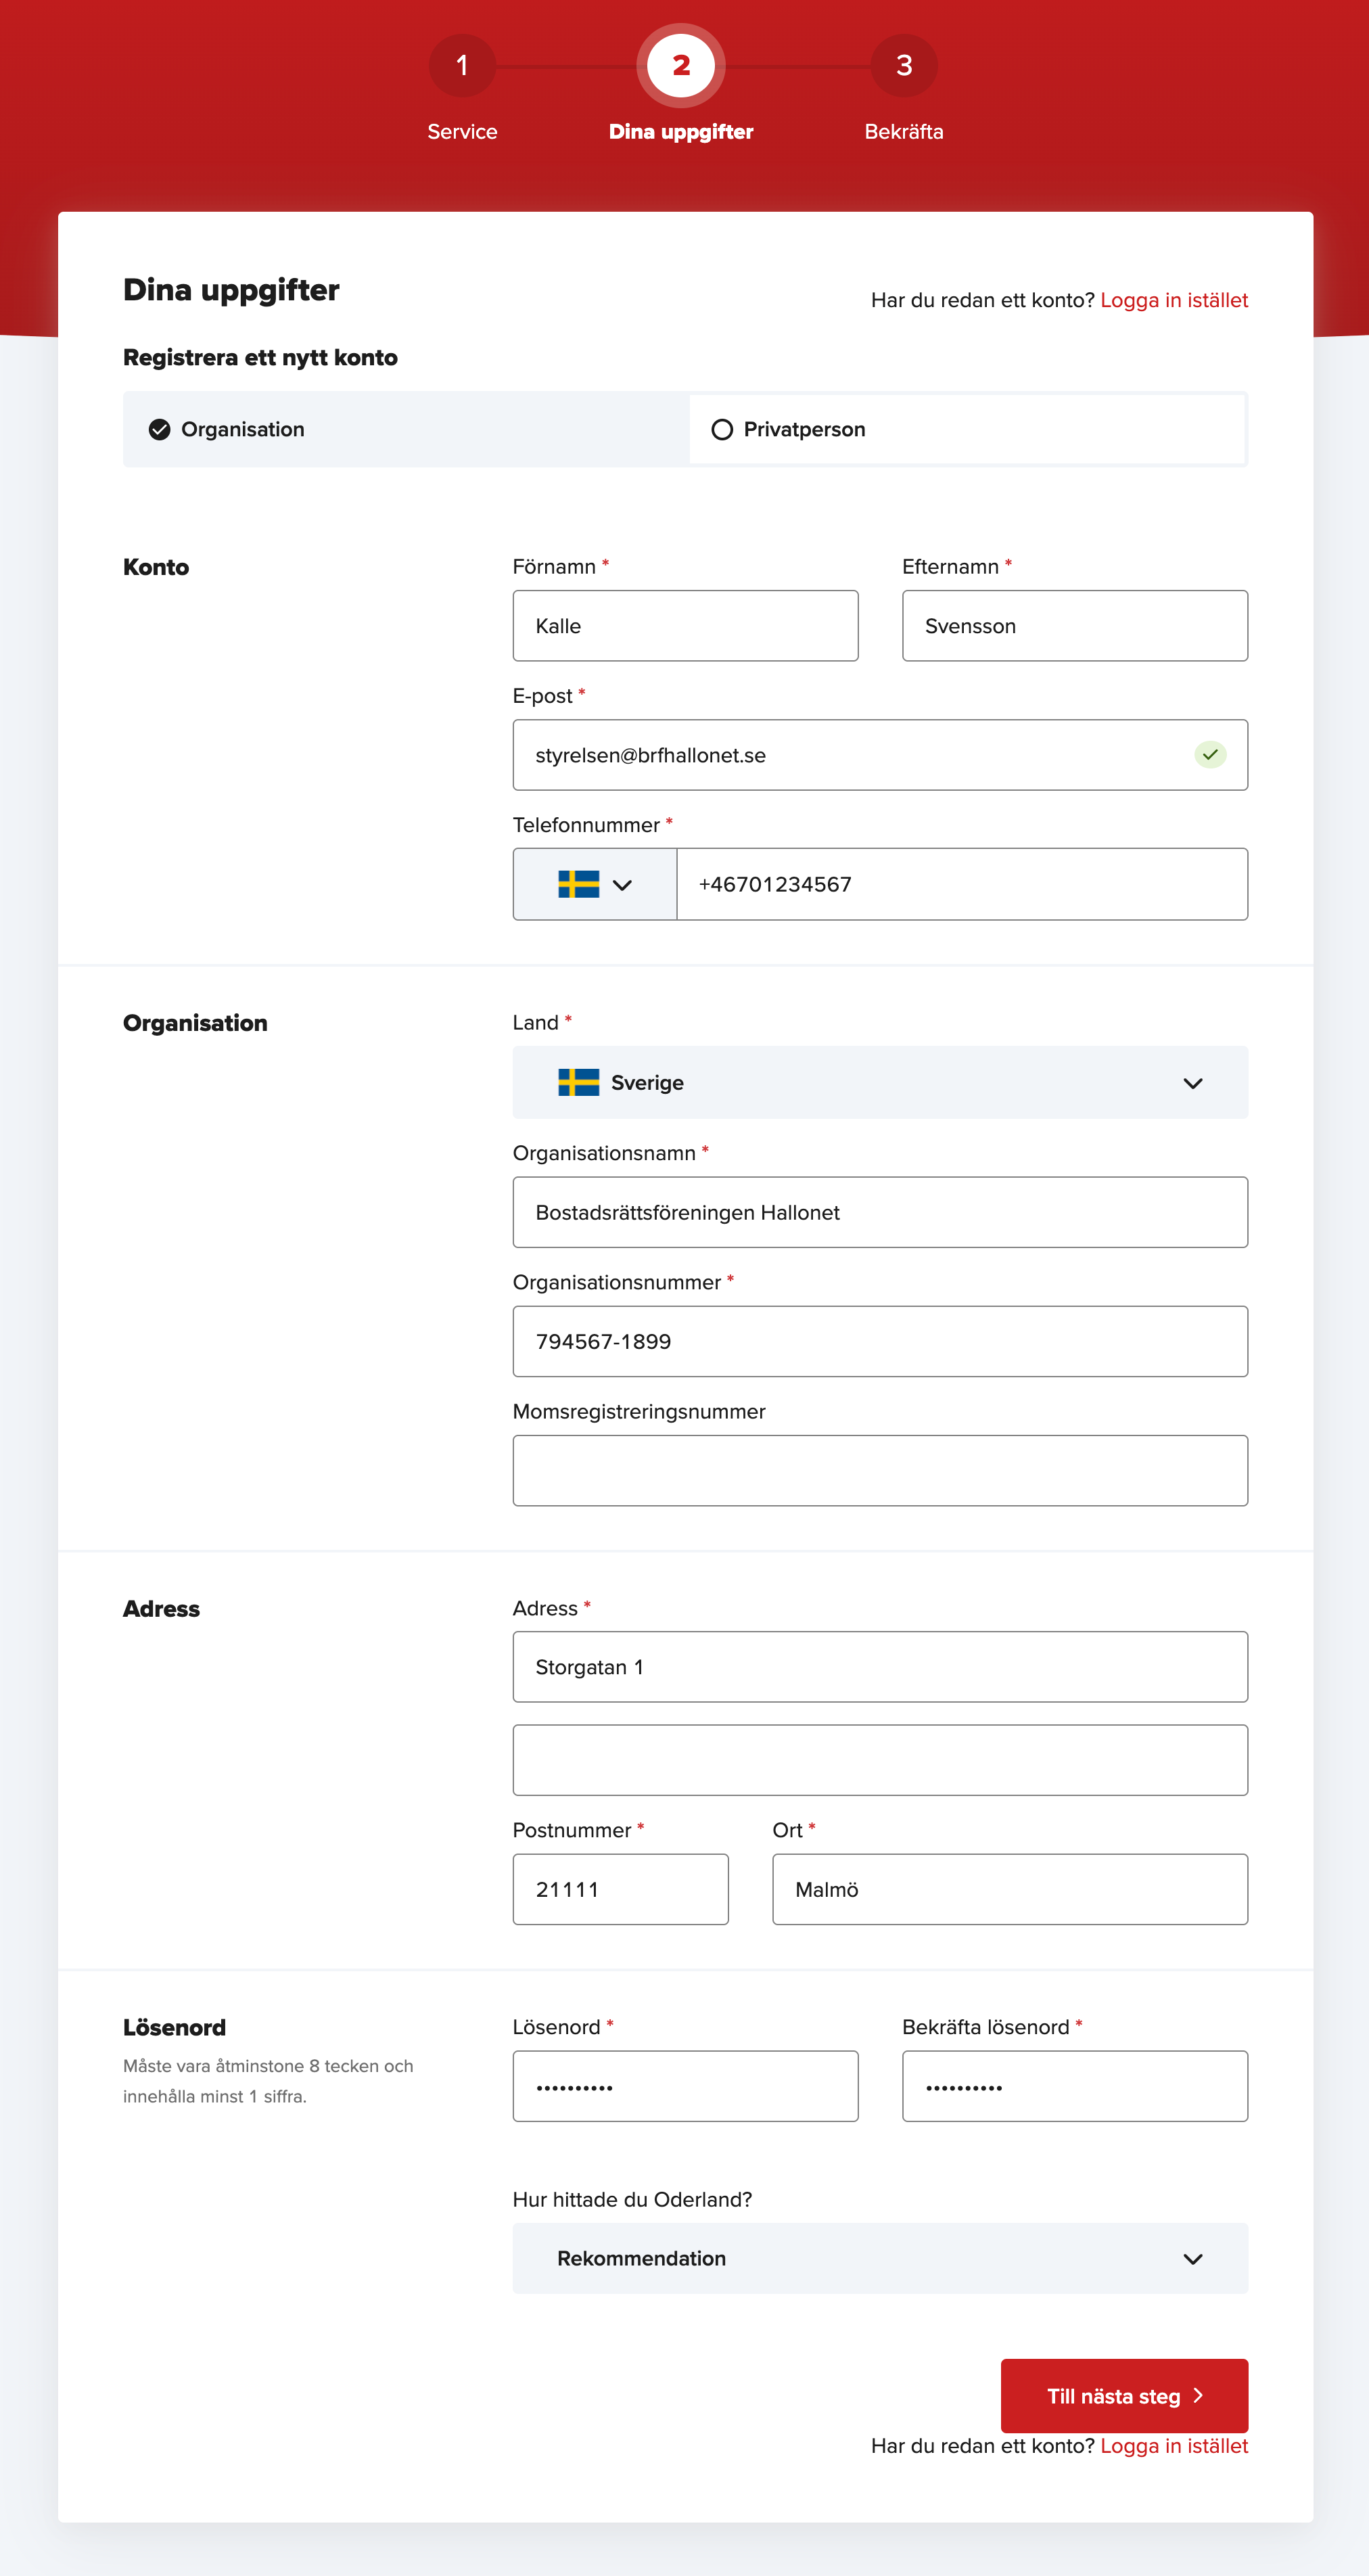Click the empty second address line field
The width and height of the screenshot is (1369, 2576).
[879, 1760]
